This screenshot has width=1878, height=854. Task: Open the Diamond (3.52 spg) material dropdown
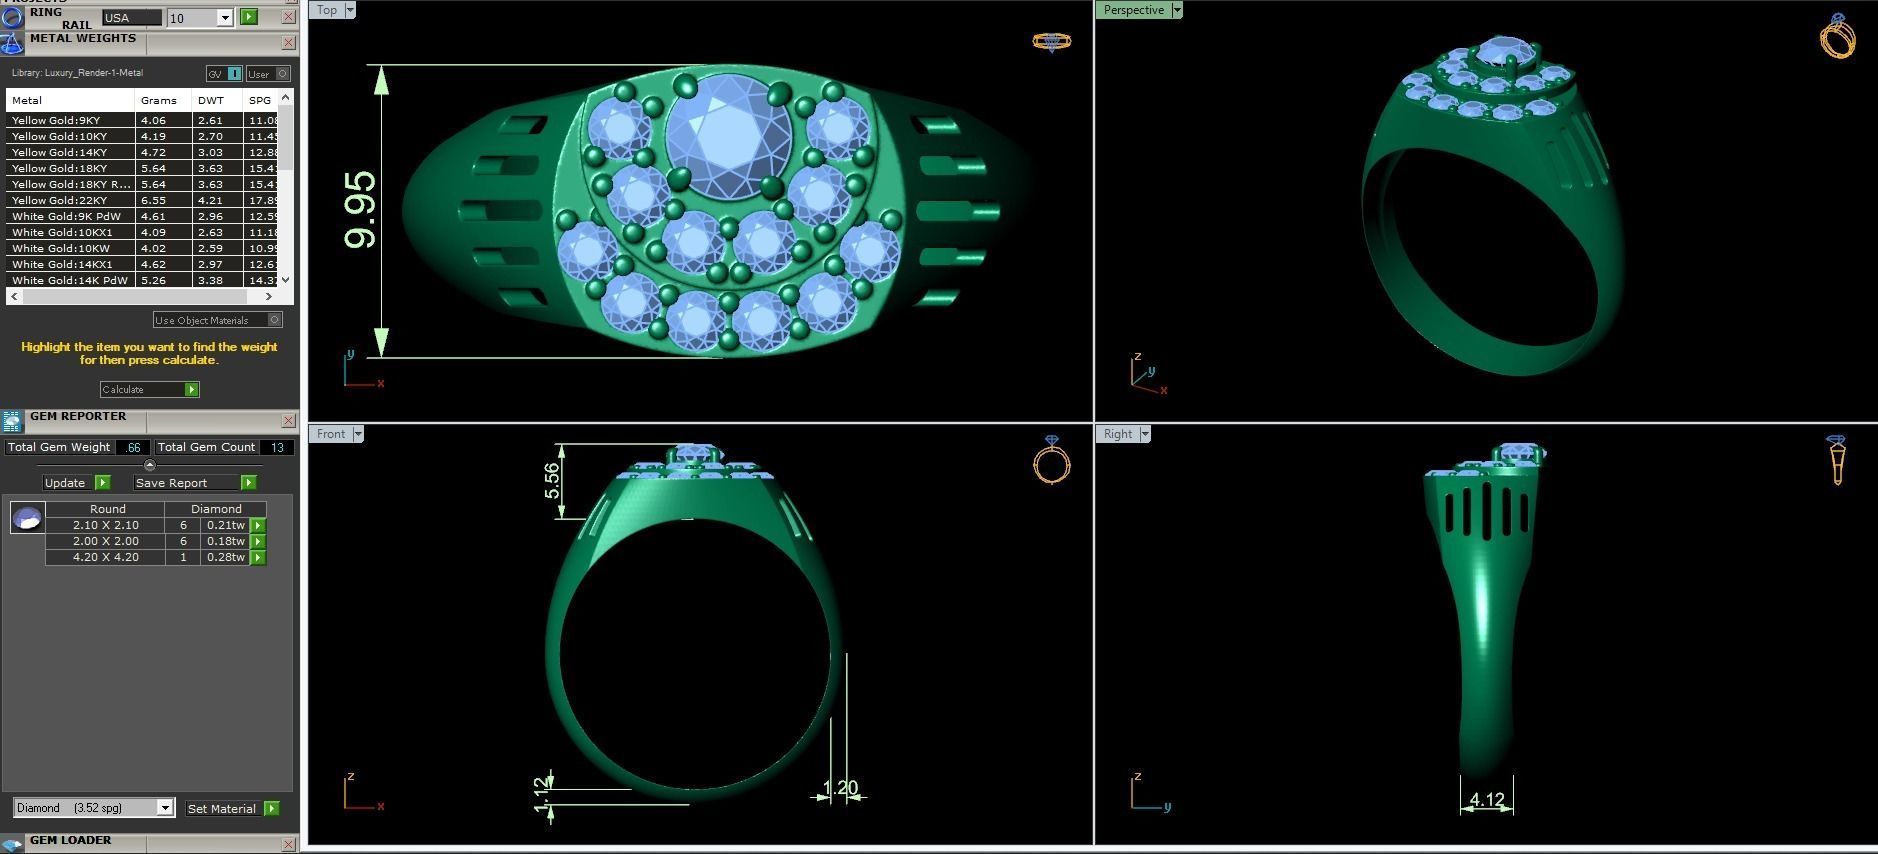pos(165,808)
